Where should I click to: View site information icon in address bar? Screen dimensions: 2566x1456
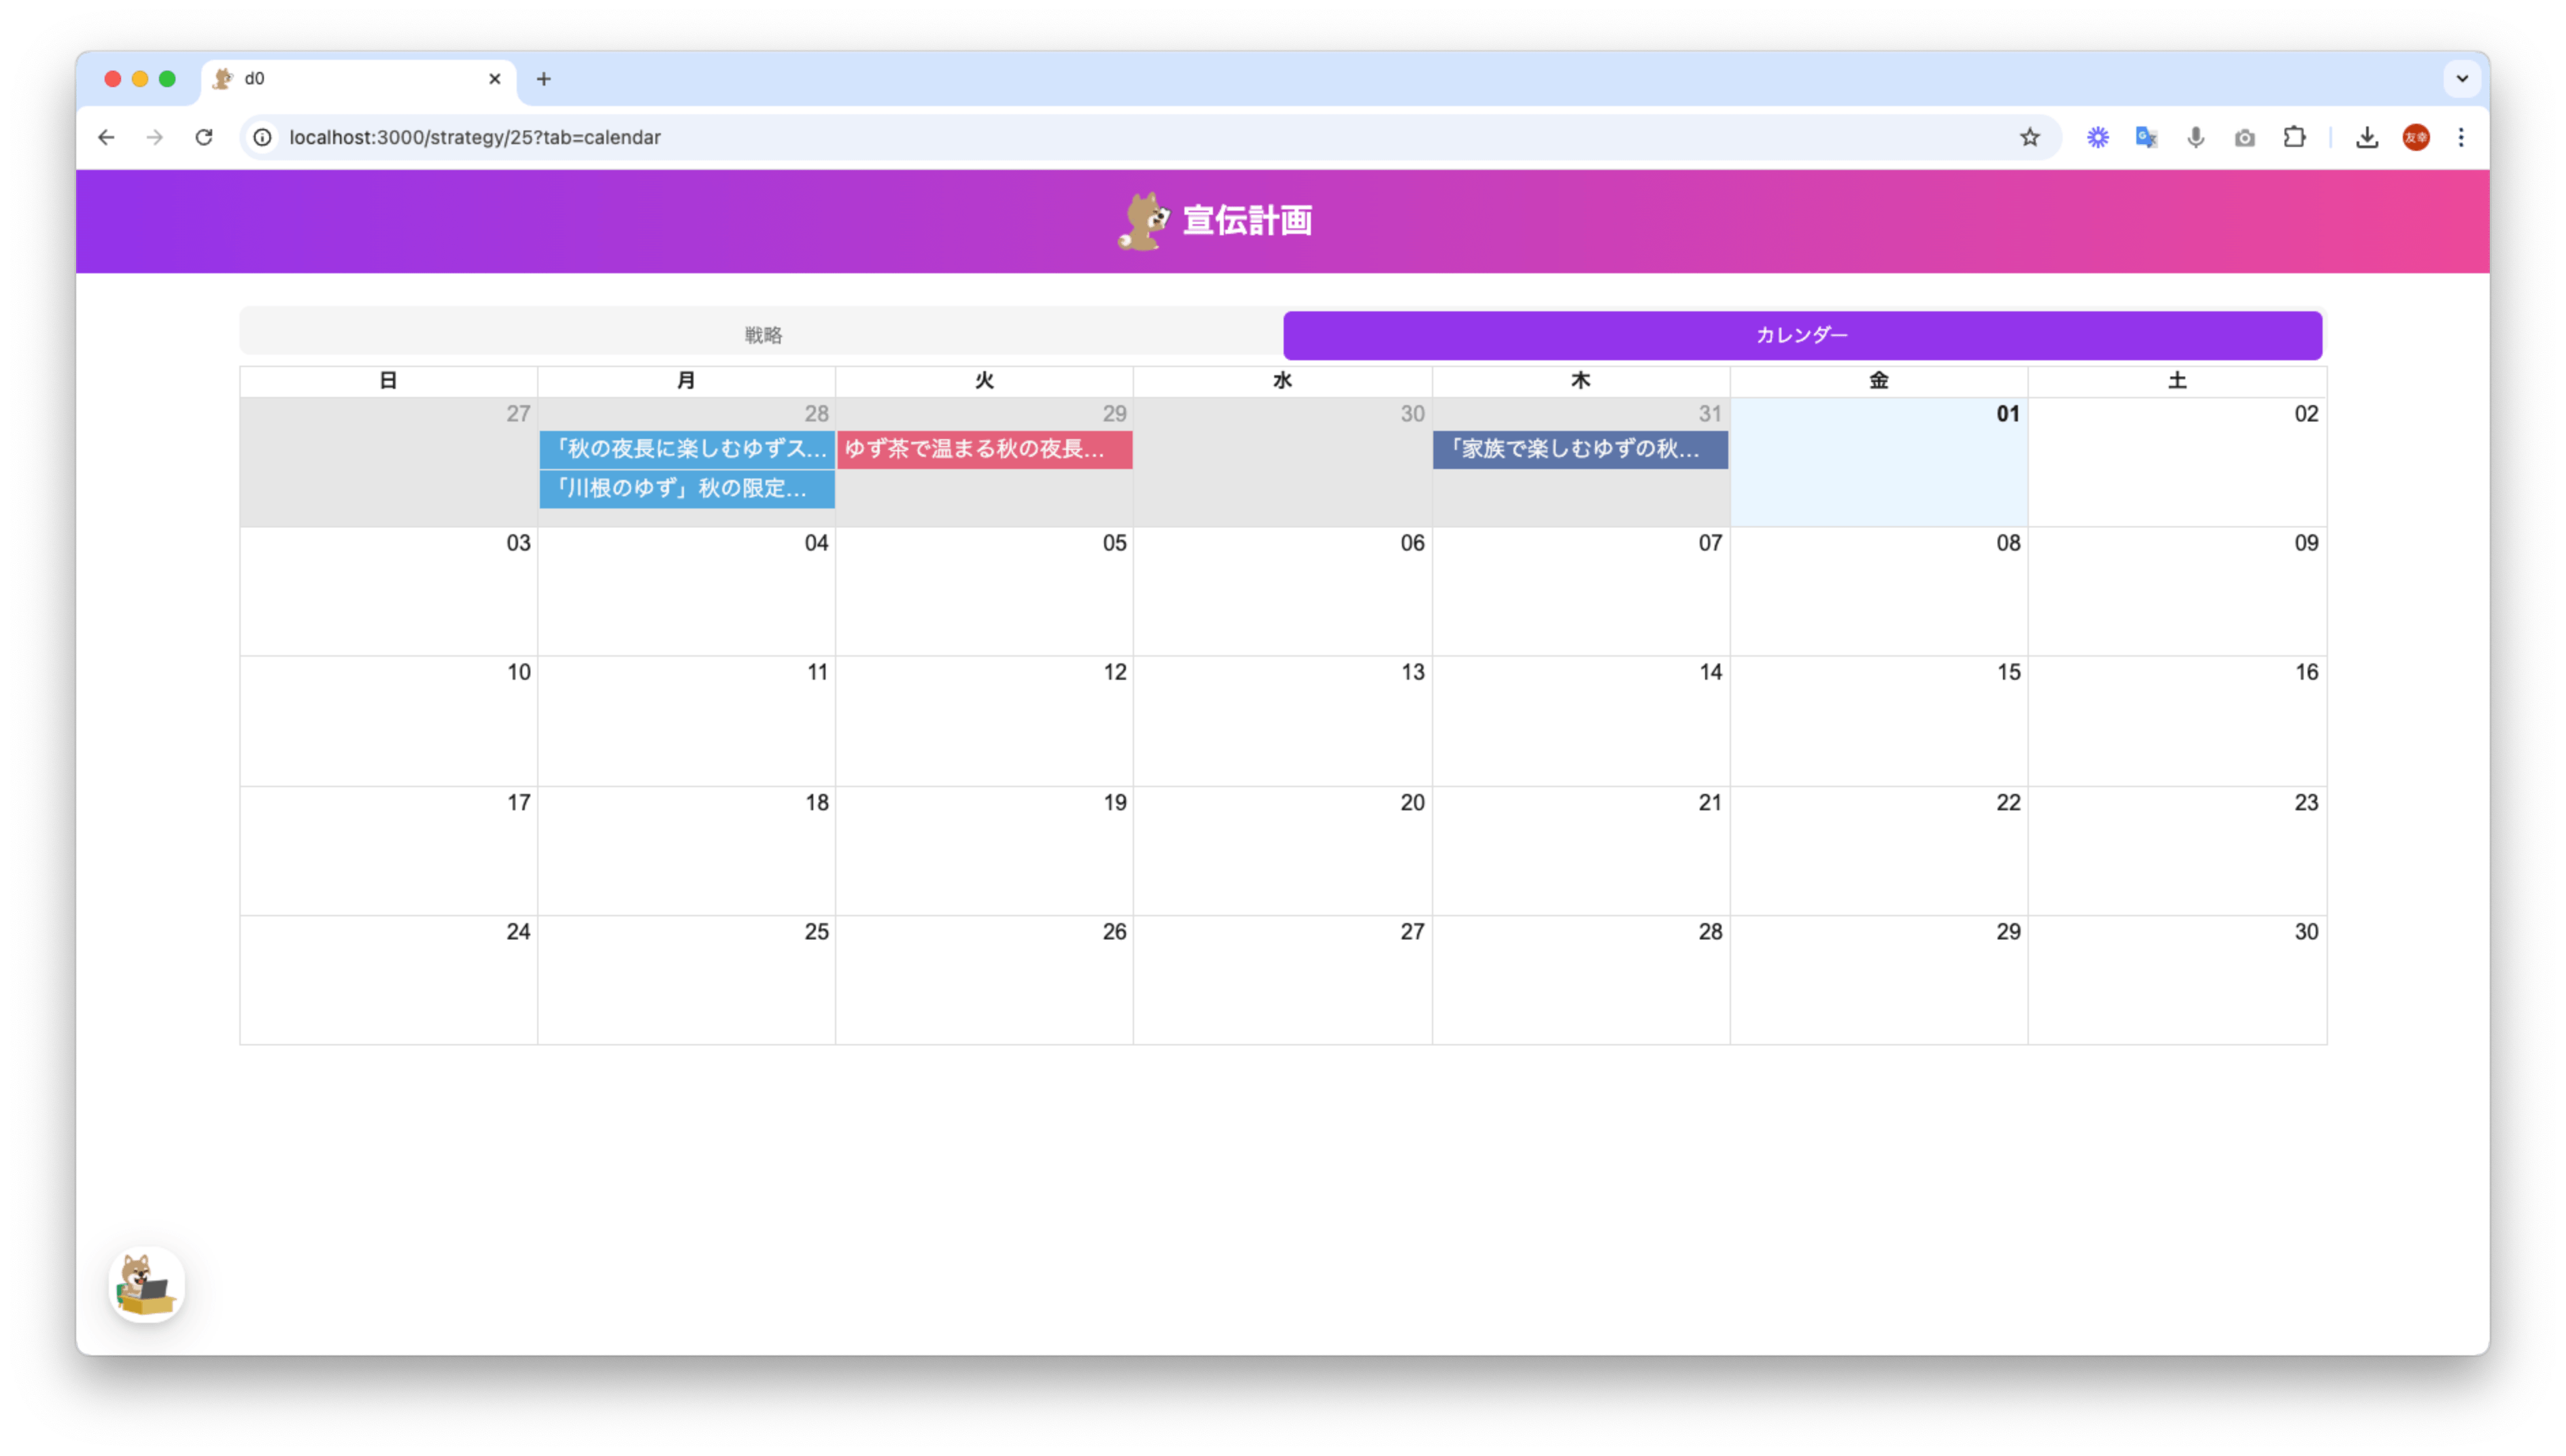click(x=263, y=137)
